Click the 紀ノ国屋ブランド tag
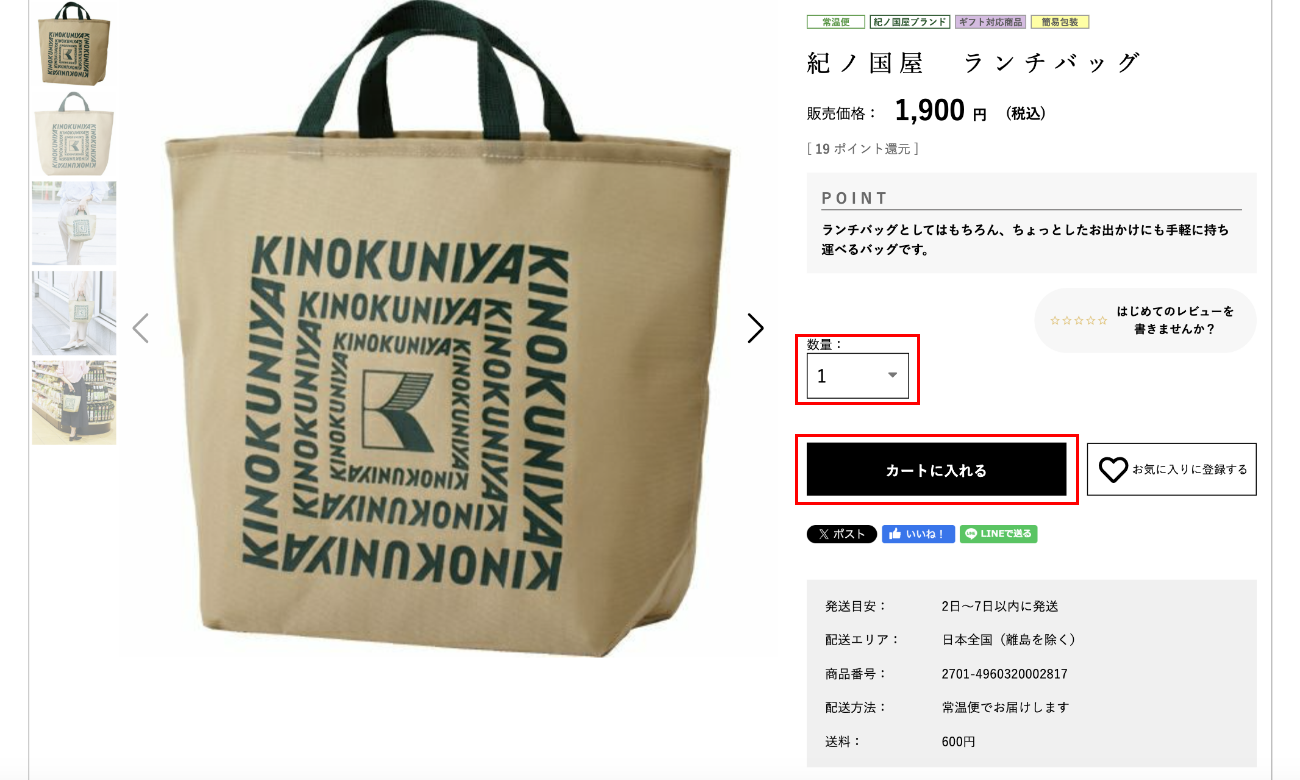 coord(910,22)
